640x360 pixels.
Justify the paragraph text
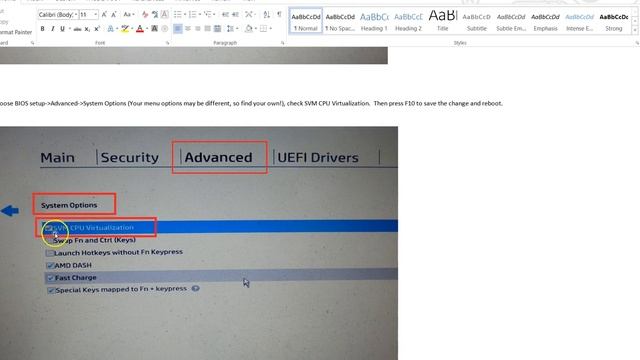pos(207,29)
